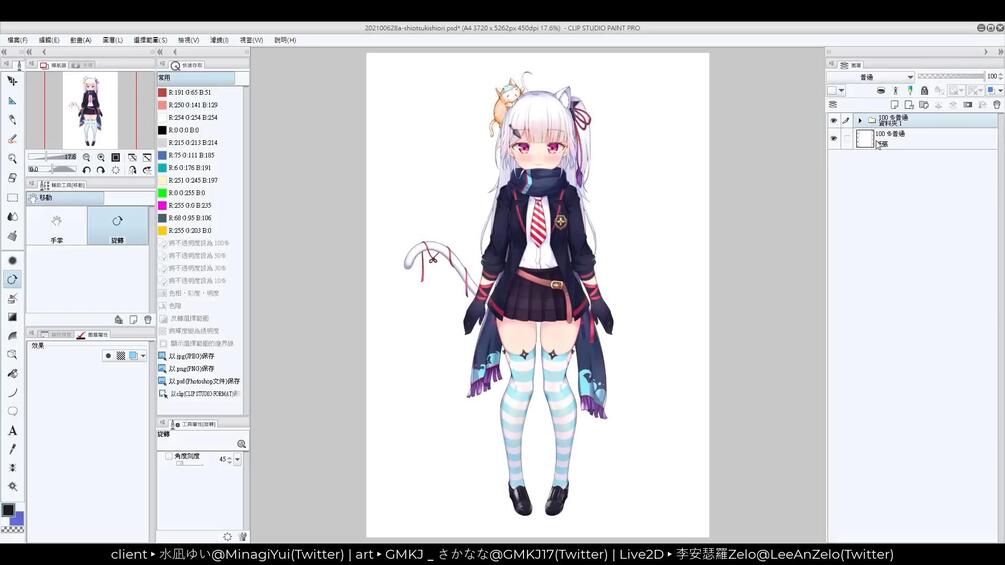1005x565 pixels.
Task: Toggle visibility eye of folder layer 資料夾 1
Action: (x=833, y=120)
